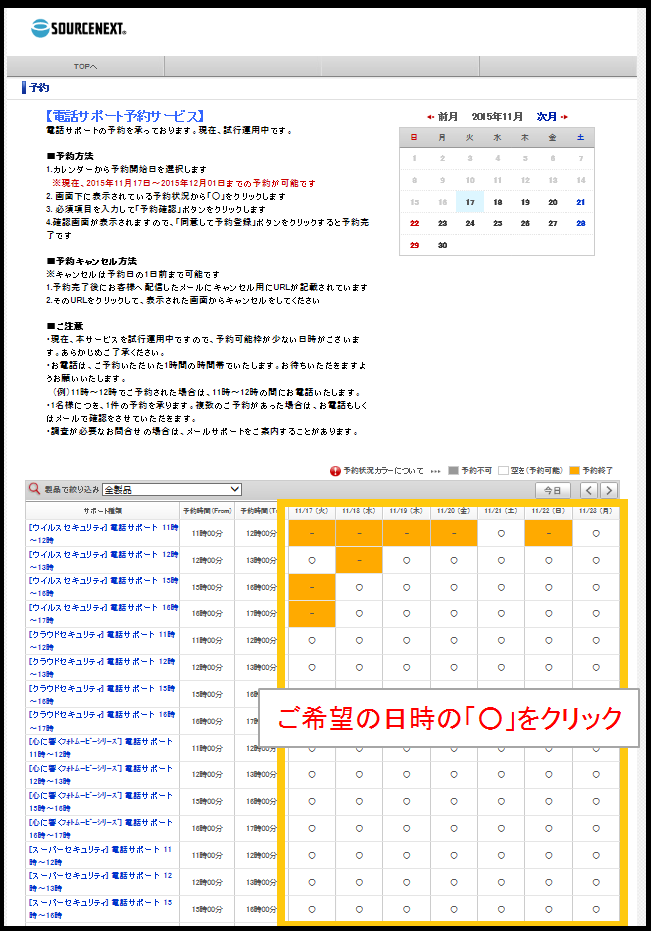Image resolution: width=651 pixels, height=931 pixels.
Task: Click the red previous-month arrow beside 前月
Action: coord(430,117)
